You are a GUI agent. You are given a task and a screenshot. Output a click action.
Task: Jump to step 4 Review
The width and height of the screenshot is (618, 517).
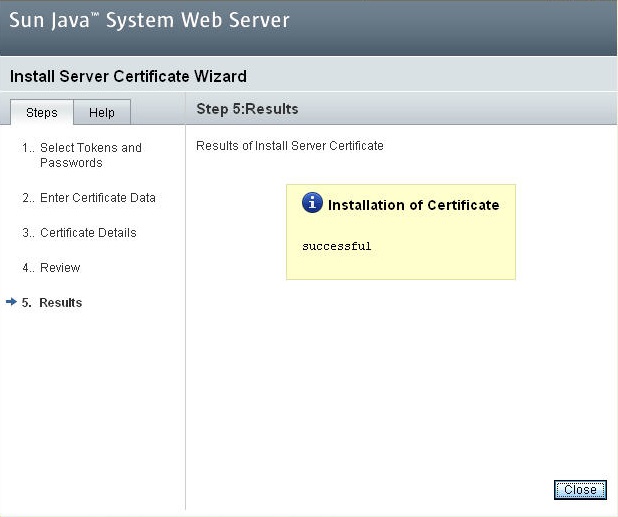tap(60, 268)
